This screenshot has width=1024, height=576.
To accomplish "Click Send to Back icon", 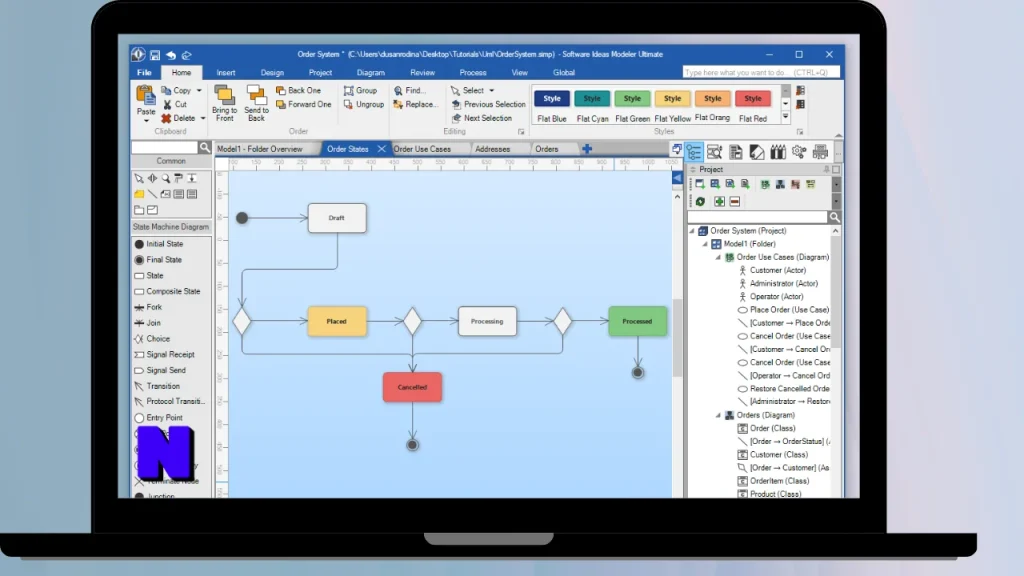I will coord(256,95).
